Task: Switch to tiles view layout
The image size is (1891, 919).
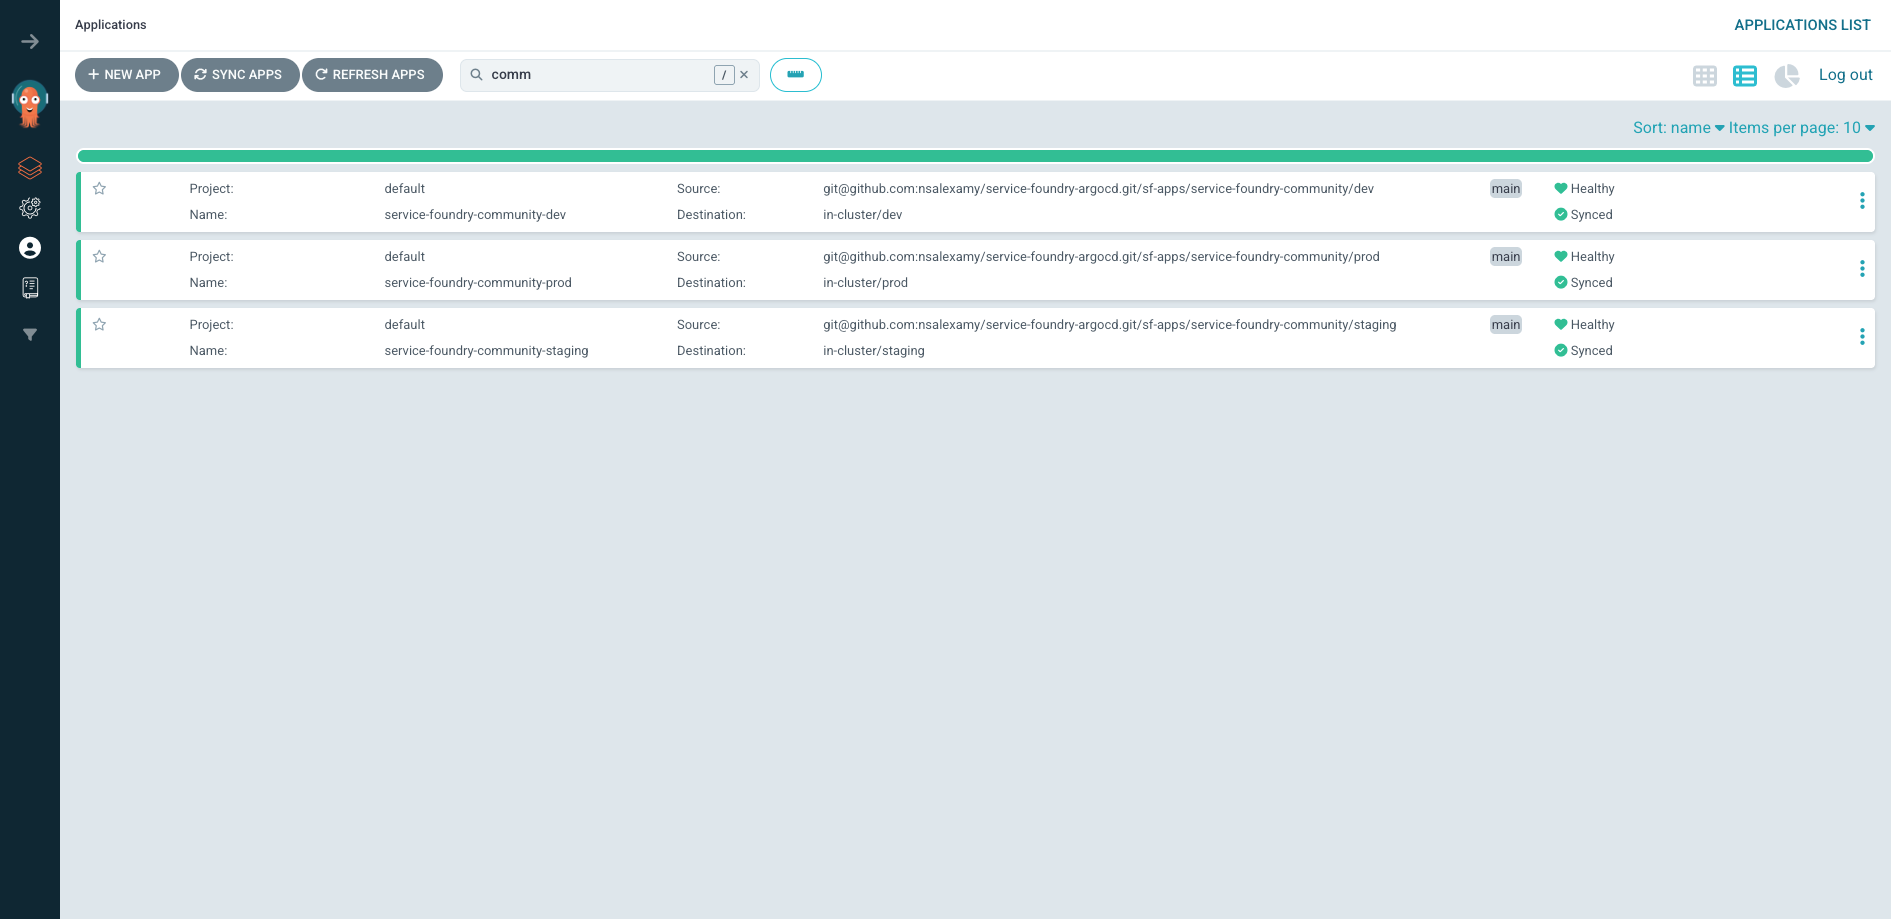Action: point(1704,75)
